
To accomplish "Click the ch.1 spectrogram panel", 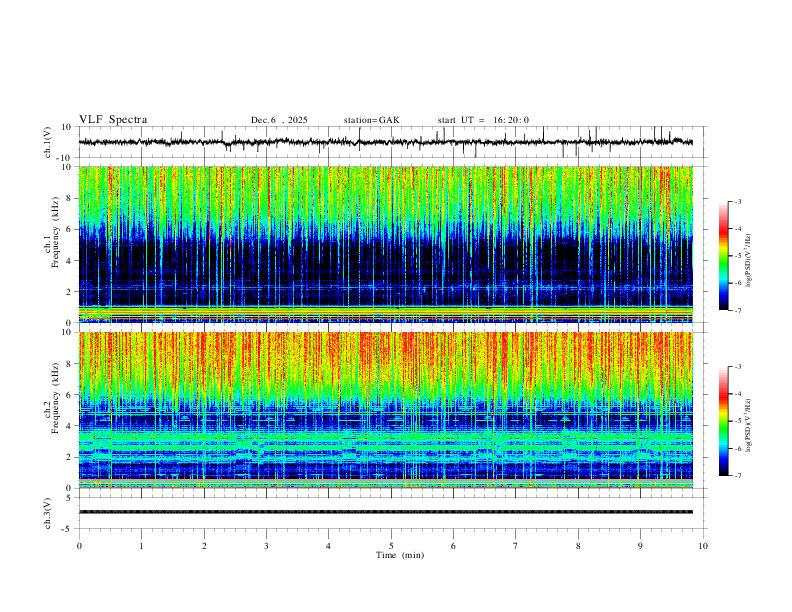I will (386, 244).
